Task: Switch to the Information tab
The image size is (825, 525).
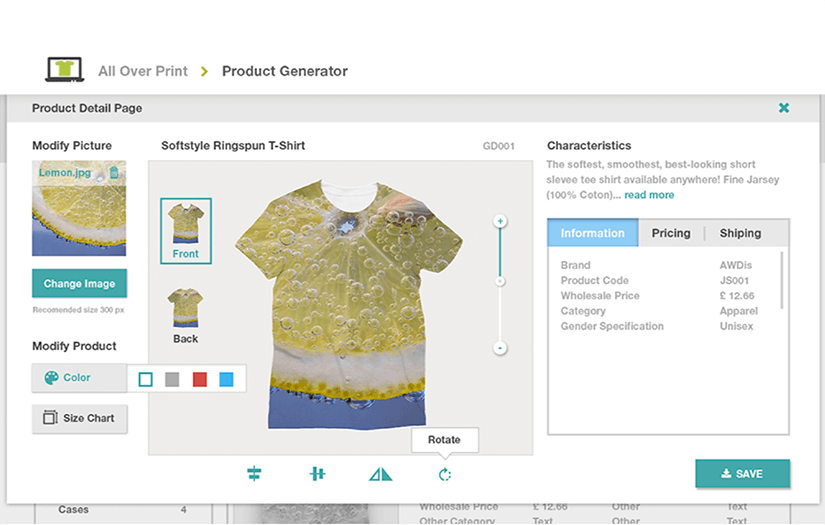Action: pyautogui.click(x=592, y=233)
